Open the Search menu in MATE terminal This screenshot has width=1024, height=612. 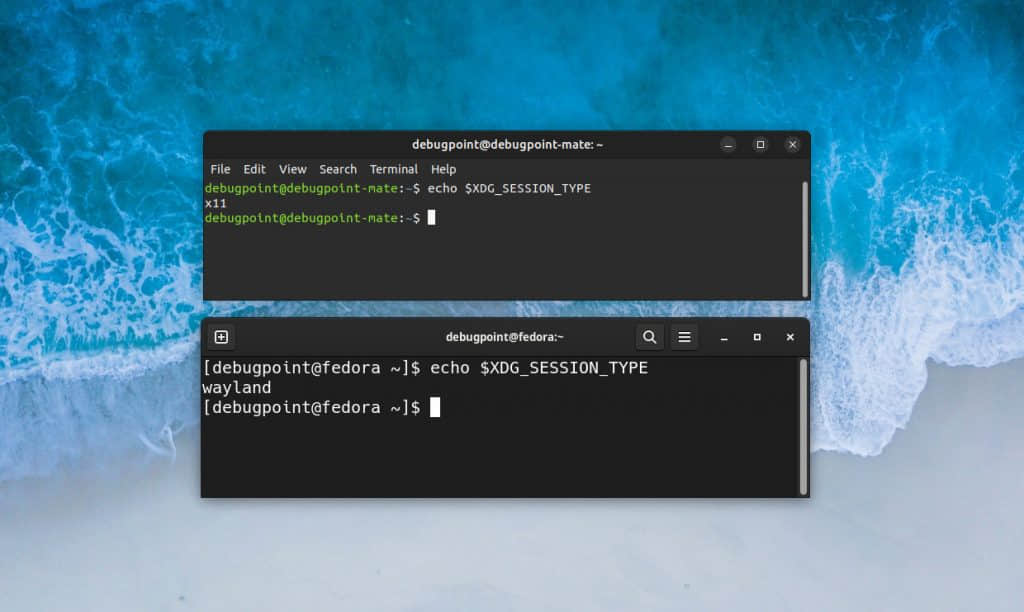tap(338, 169)
